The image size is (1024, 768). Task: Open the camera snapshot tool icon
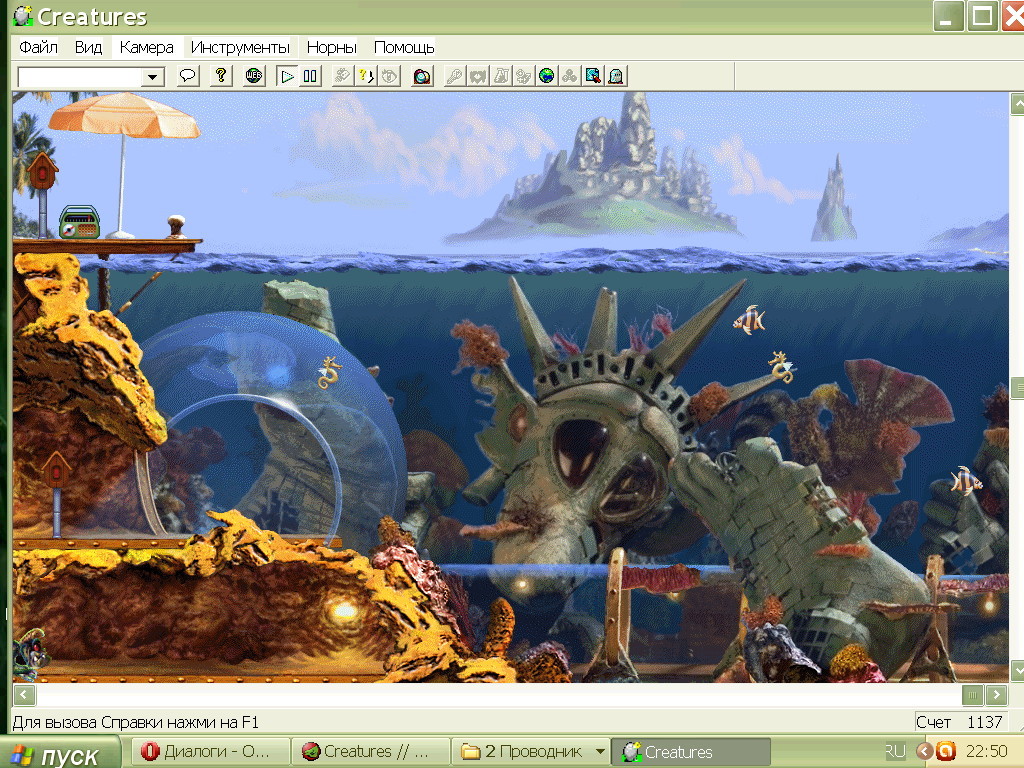pos(423,76)
